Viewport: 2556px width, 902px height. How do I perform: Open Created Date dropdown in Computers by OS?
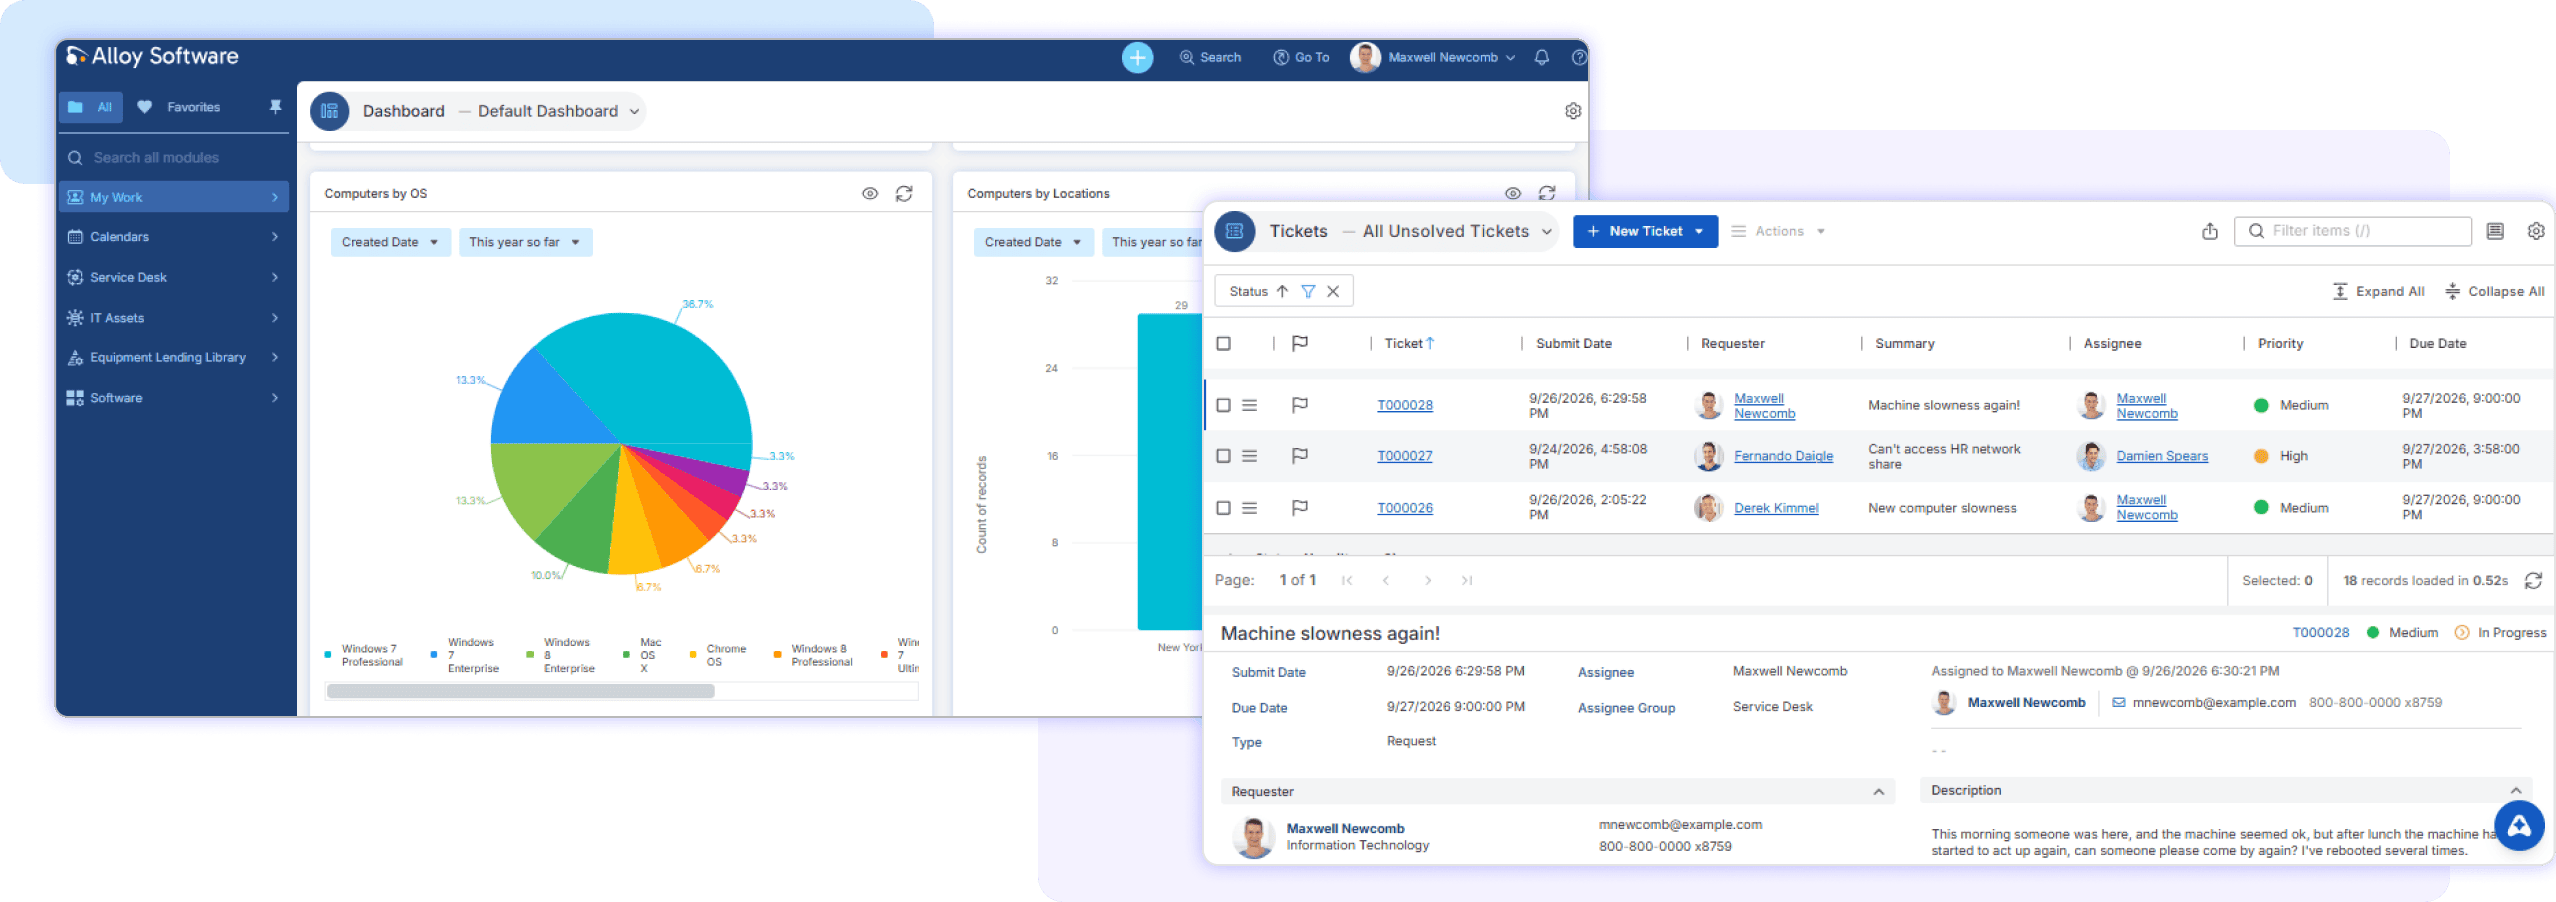click(390, 242)
